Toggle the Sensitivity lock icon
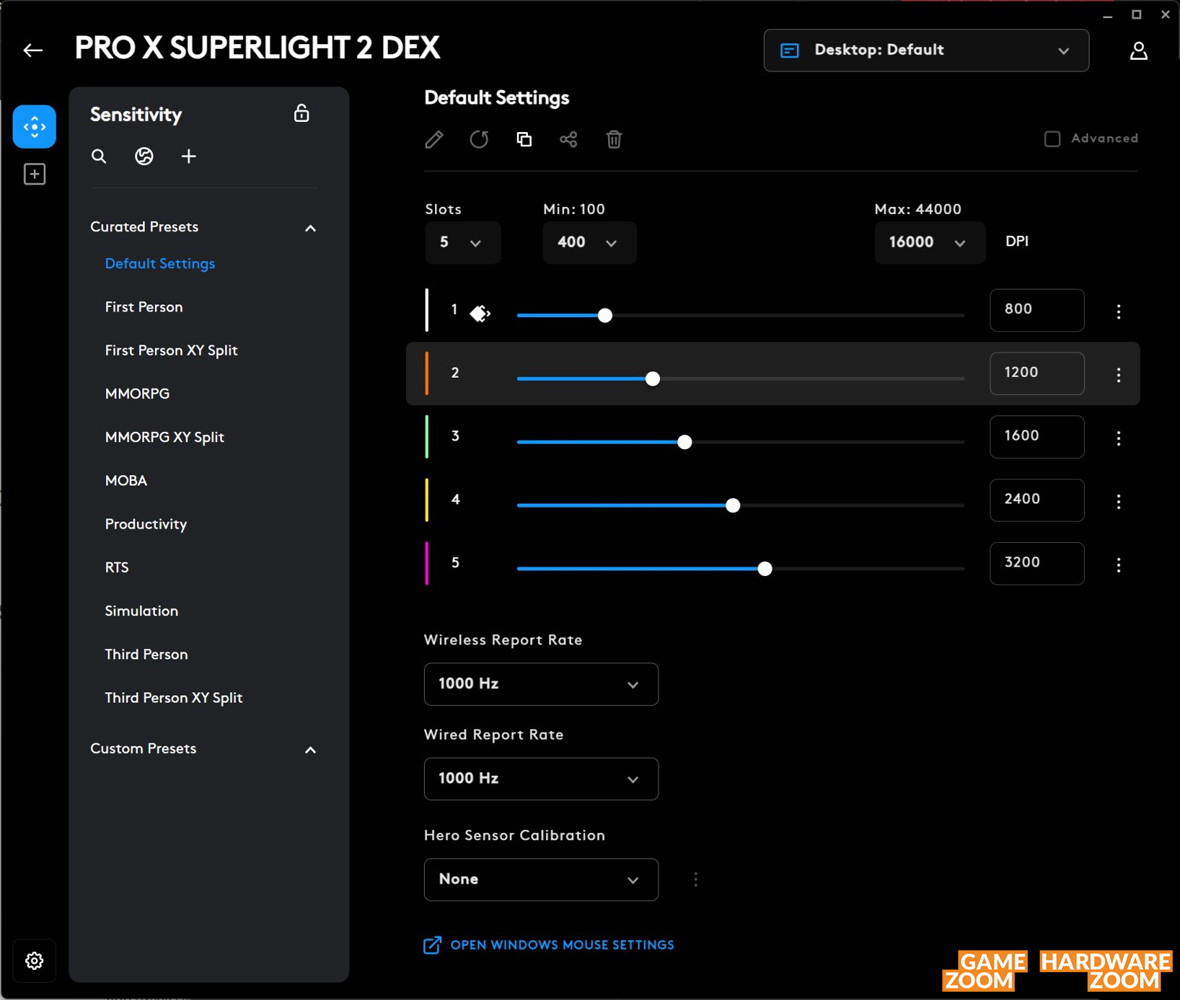Screen dimensions: 1180x1000 point(302,114)
